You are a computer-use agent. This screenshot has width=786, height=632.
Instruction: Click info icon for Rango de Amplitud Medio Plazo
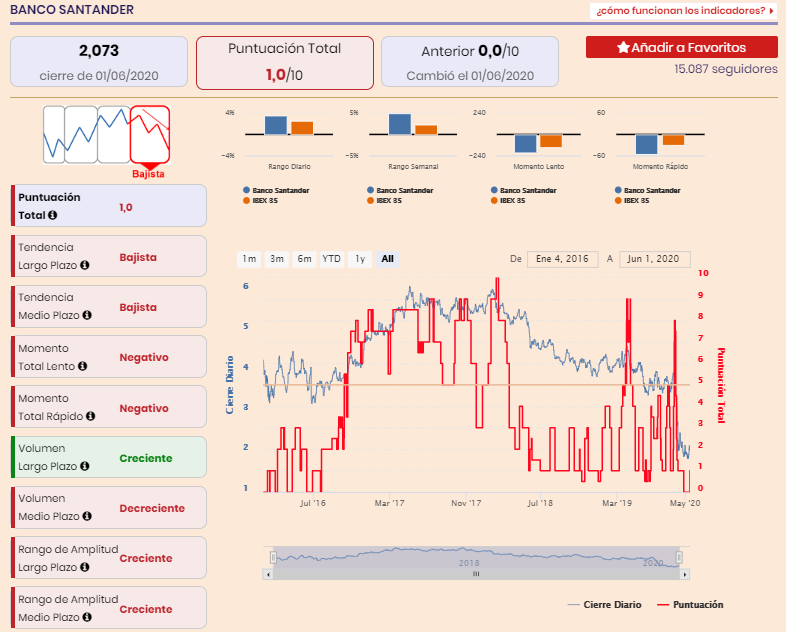[87, 617]
